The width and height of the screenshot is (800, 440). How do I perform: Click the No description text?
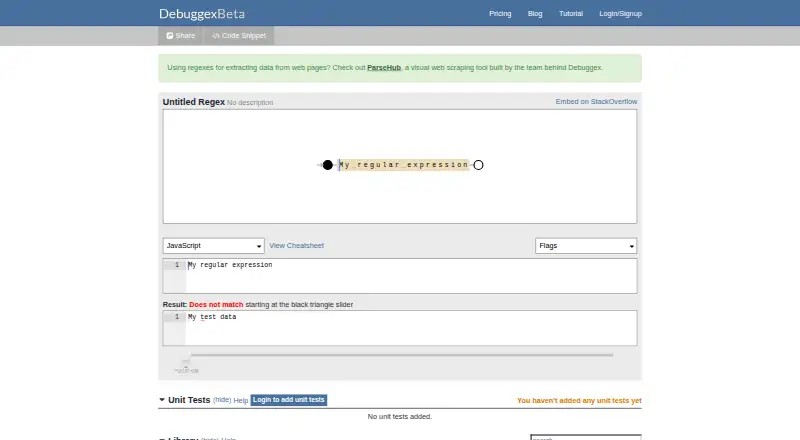250,103
